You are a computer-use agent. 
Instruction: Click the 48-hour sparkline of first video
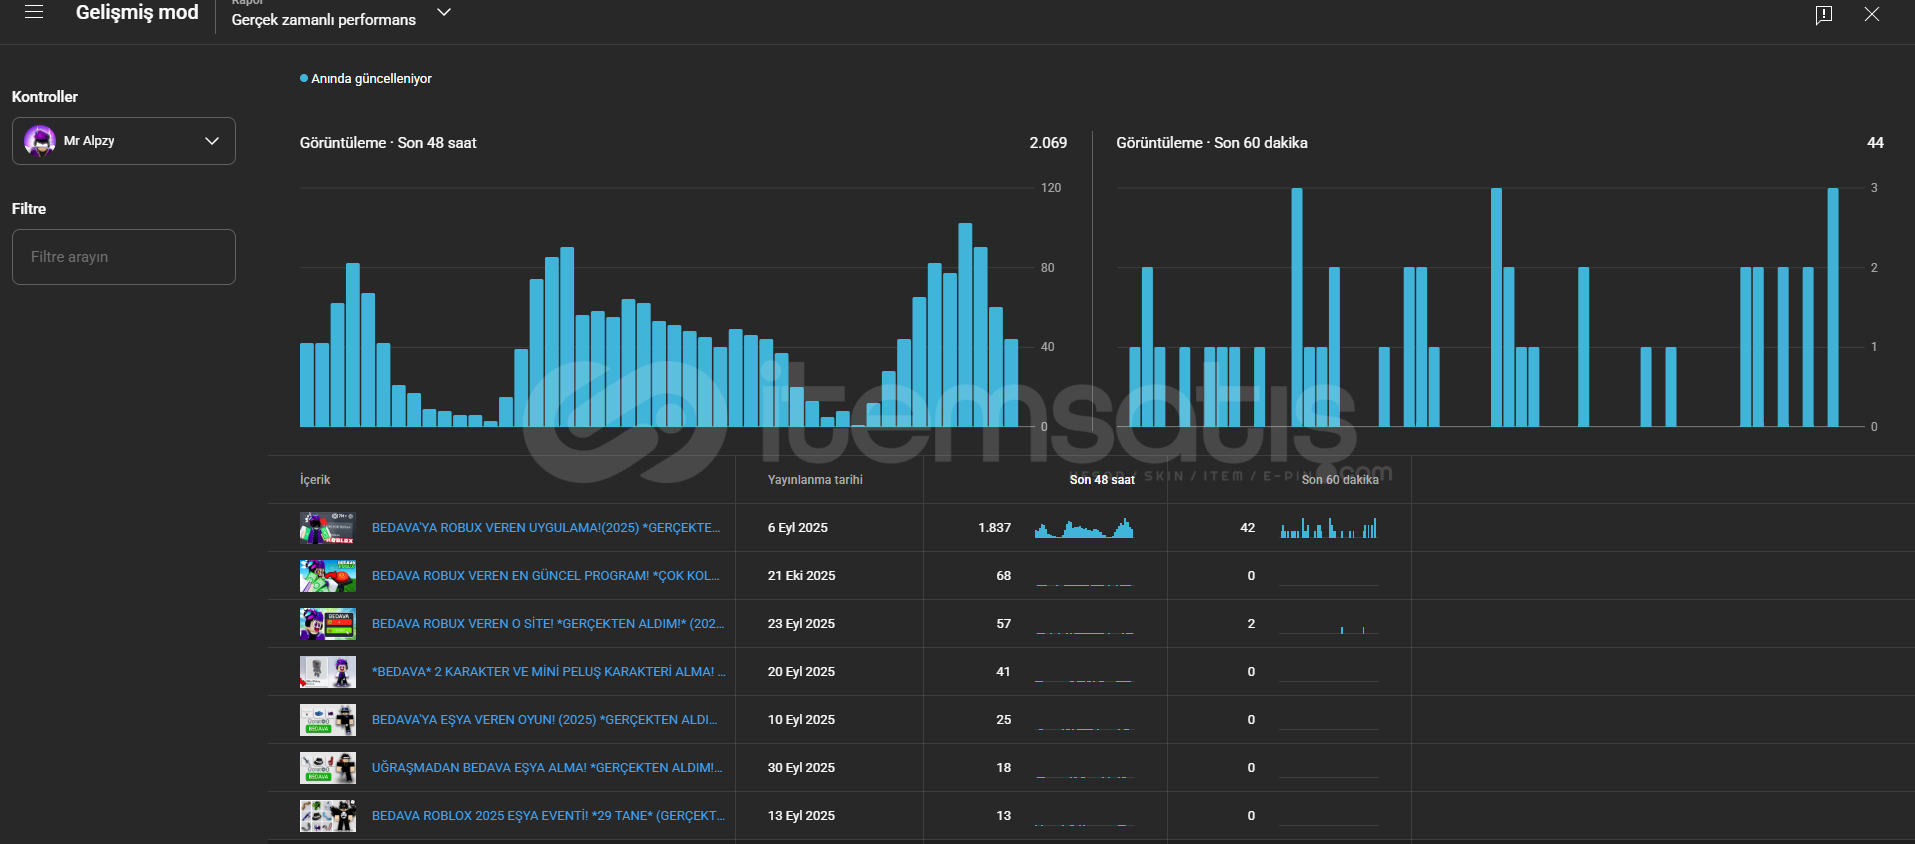point(1084,528)
